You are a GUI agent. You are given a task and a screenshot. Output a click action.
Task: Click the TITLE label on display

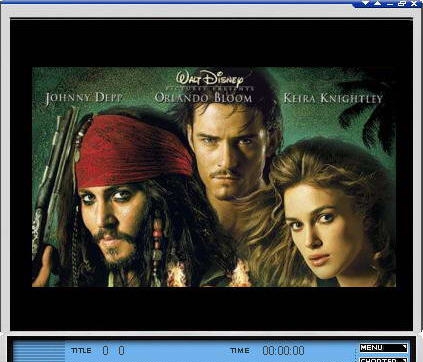tap(81, 351)
